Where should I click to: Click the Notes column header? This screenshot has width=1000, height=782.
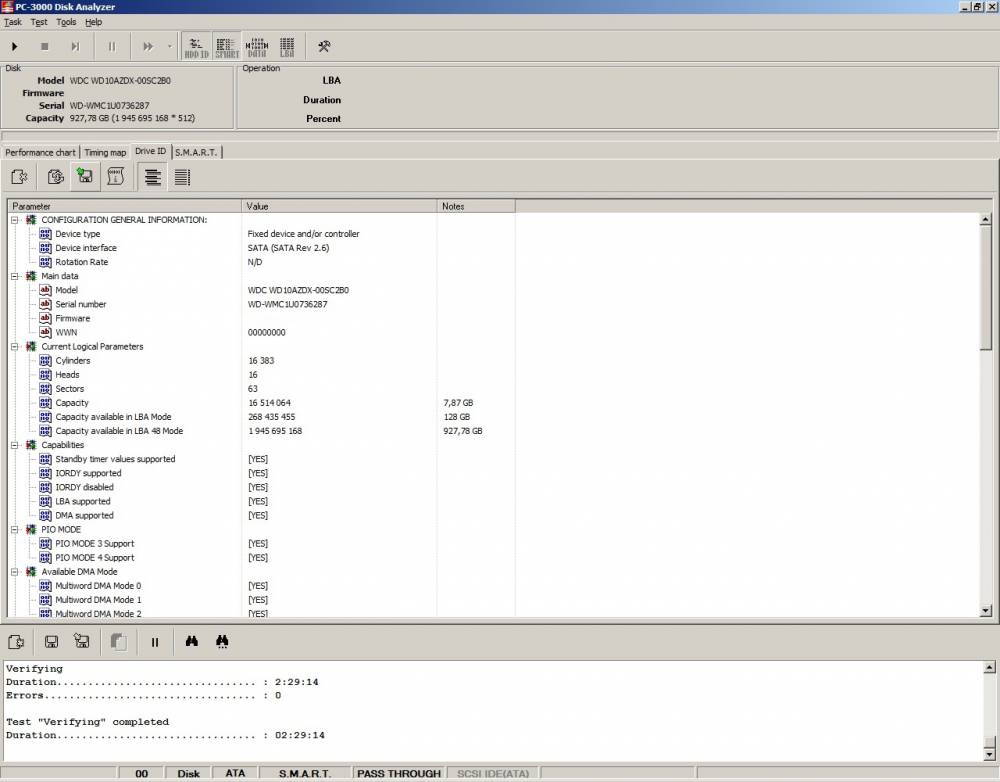point(476,206)
